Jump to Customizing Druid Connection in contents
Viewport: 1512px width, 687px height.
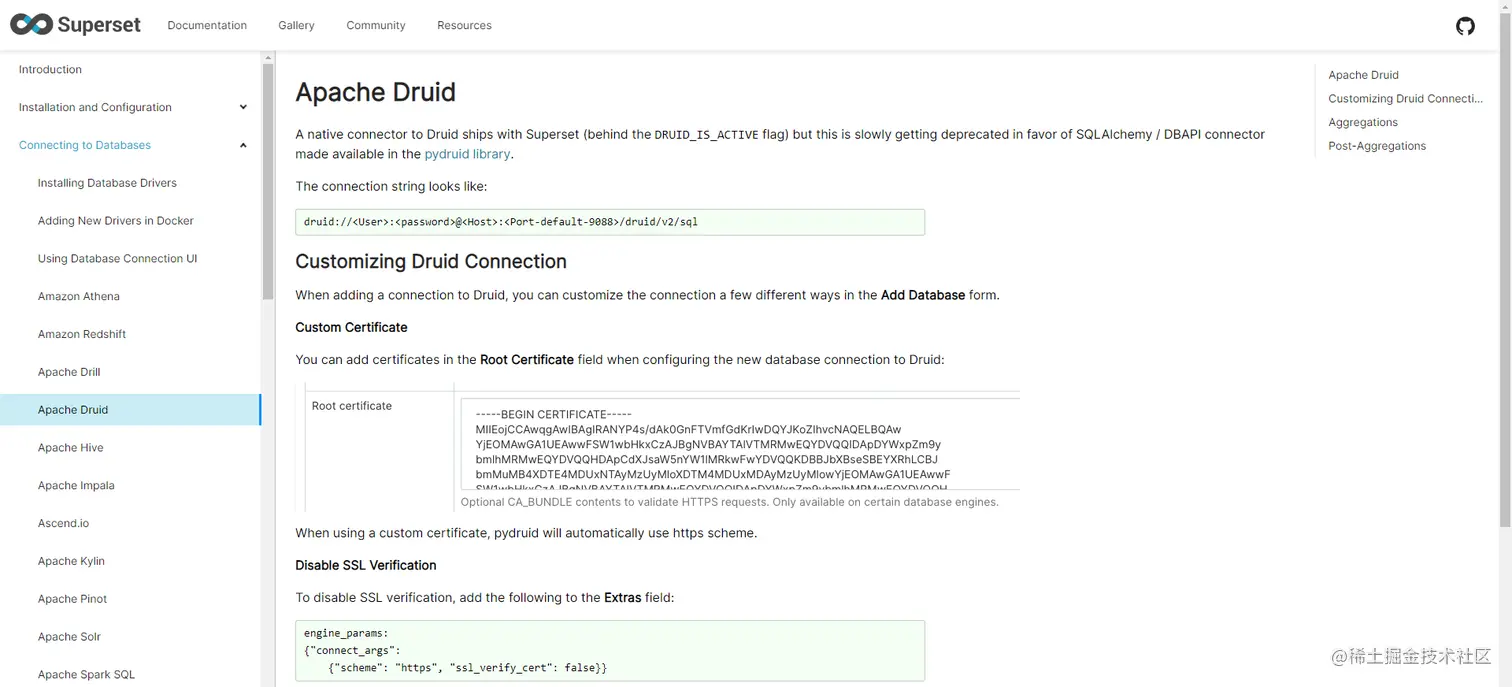click(x=1404, y=99)
